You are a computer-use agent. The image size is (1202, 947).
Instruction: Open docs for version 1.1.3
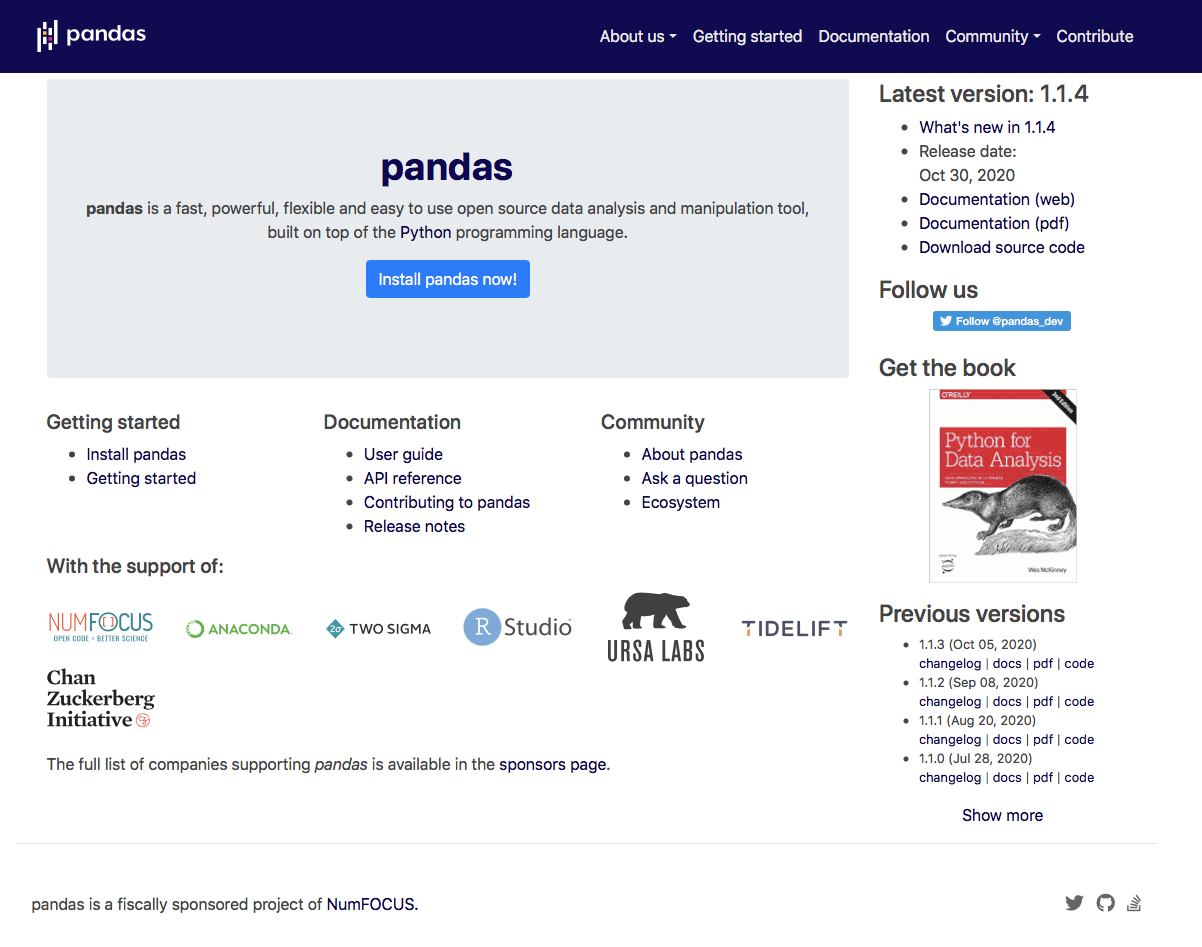pos(1007,663)
